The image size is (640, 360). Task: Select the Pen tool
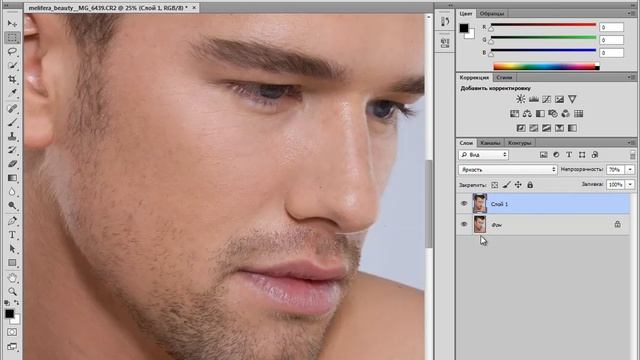(x=12, y=221)
